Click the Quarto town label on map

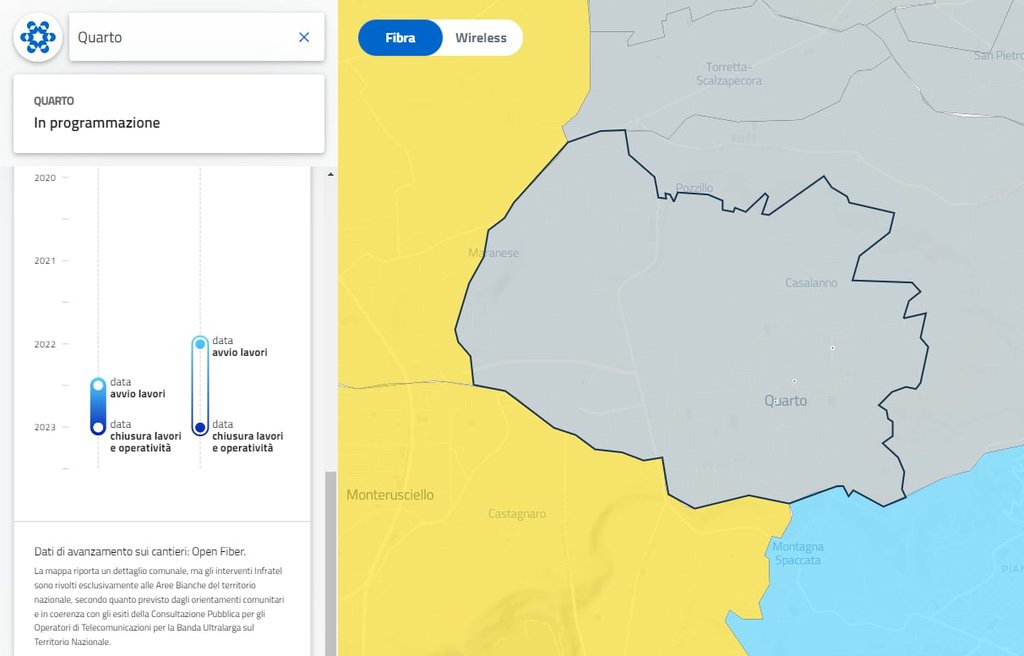pyautogui.click(x=786, y=401)
